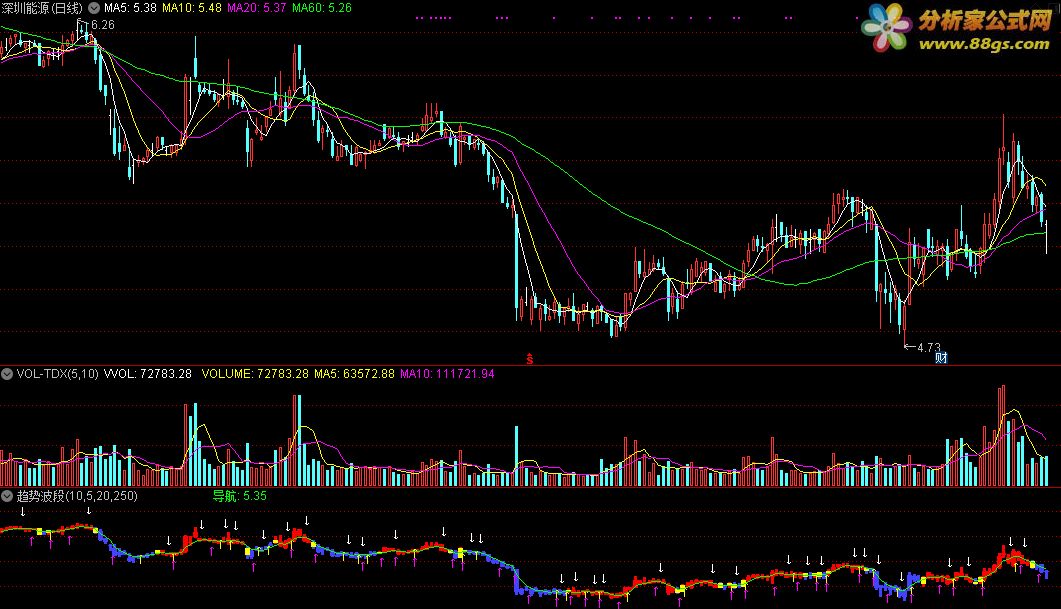Viewport: 1061px width, 609px height.
Task: Select the MA20: 5.37 label
Action: tap(256, 8)
